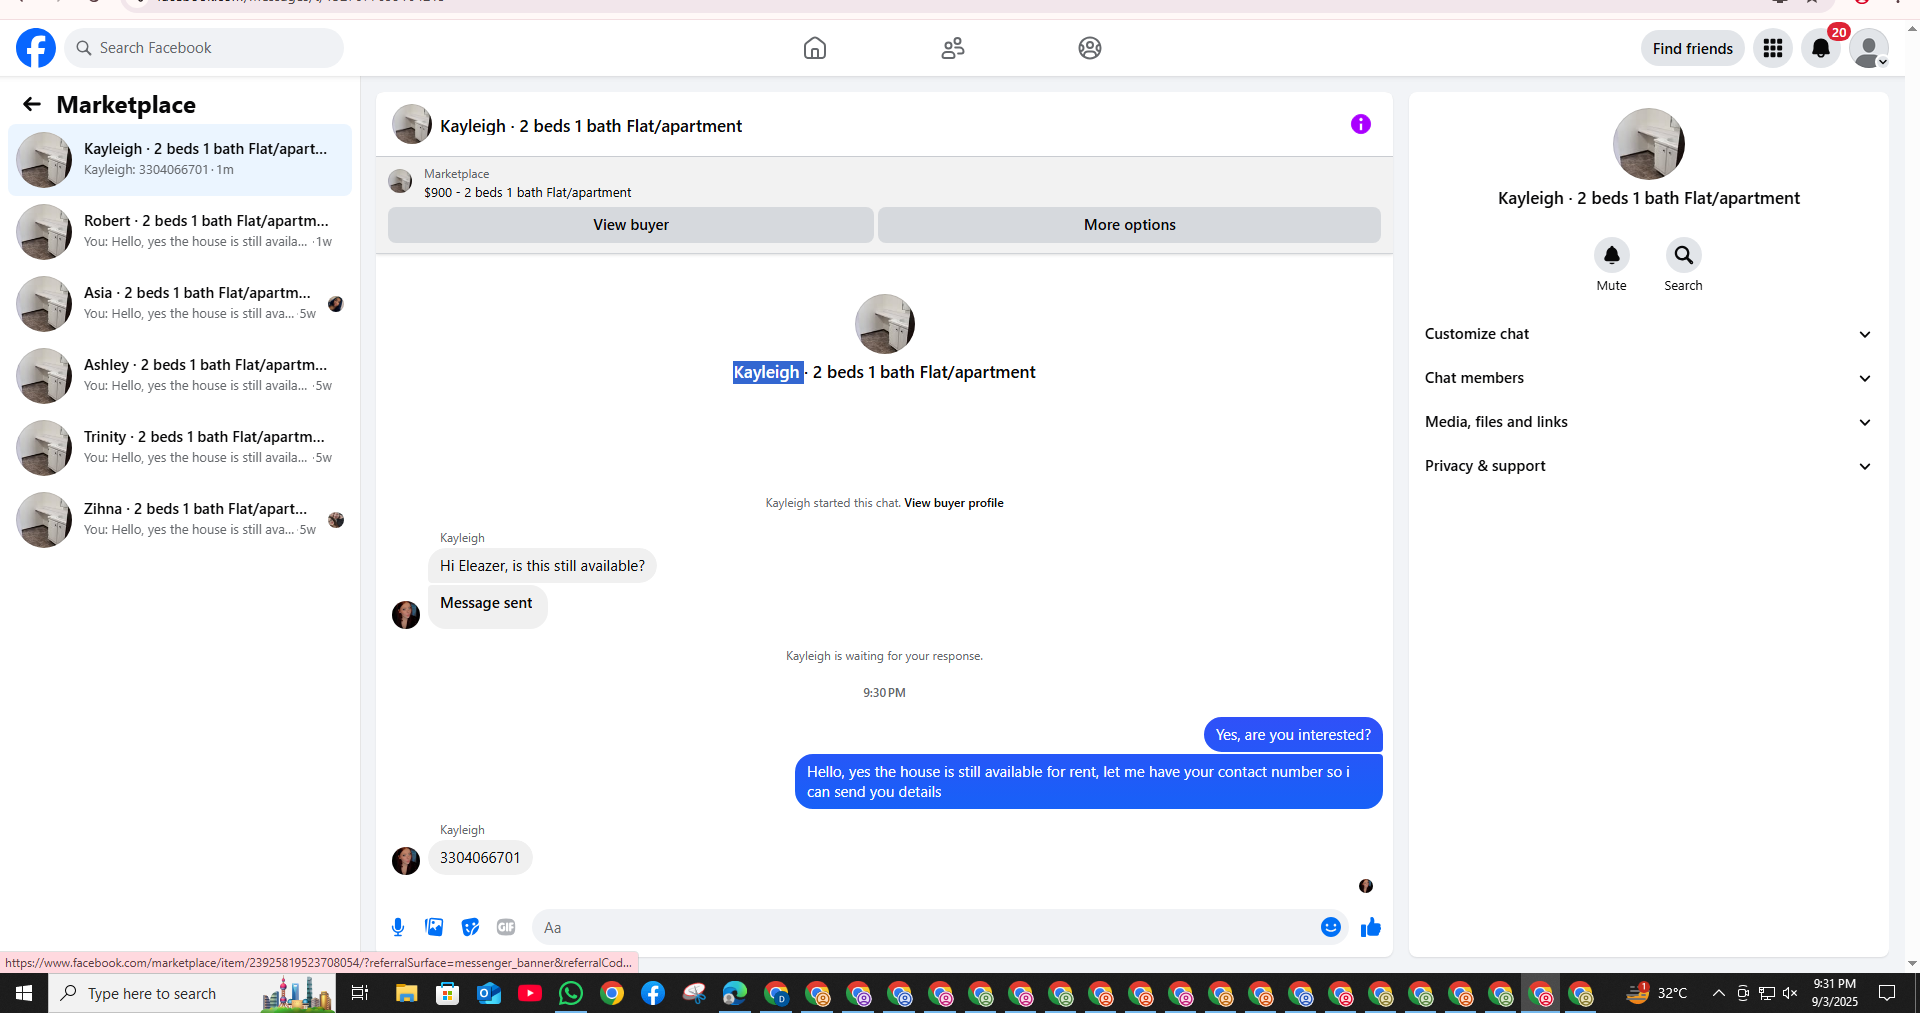The image size is (1920, 1013).
Task: Open the Ashley conversation in the list
Action: click(x=180, y=376)
